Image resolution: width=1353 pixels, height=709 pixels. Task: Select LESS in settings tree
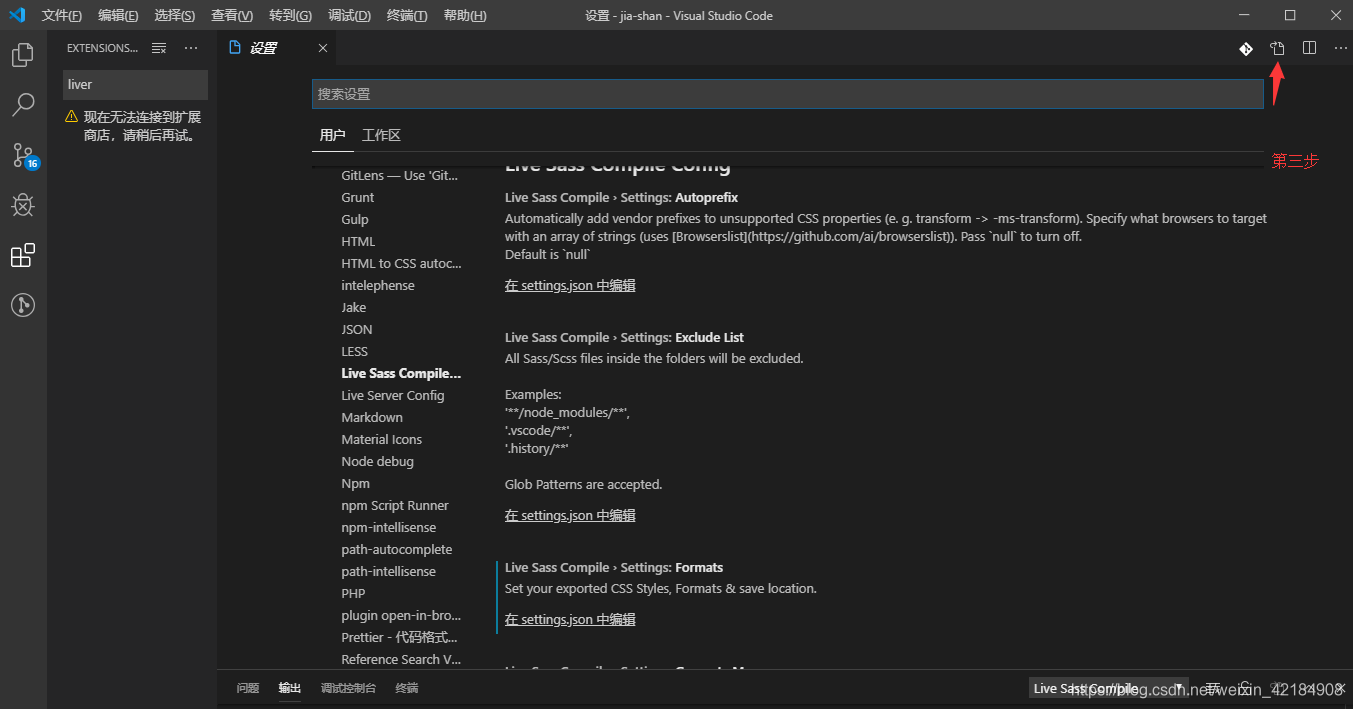click(355, 351)
